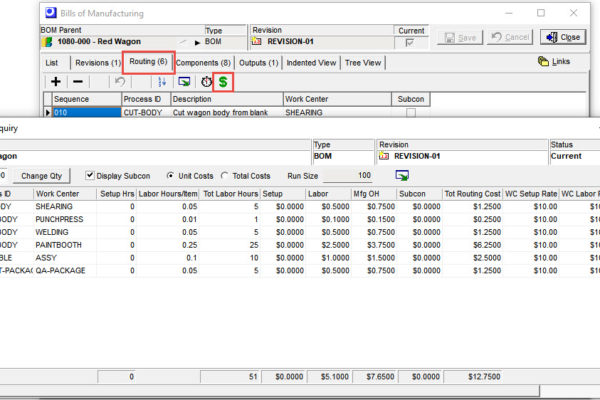The height and width of the screenshot is (400, 600).
Task: Click the Process ID column header
Action: 146,99
